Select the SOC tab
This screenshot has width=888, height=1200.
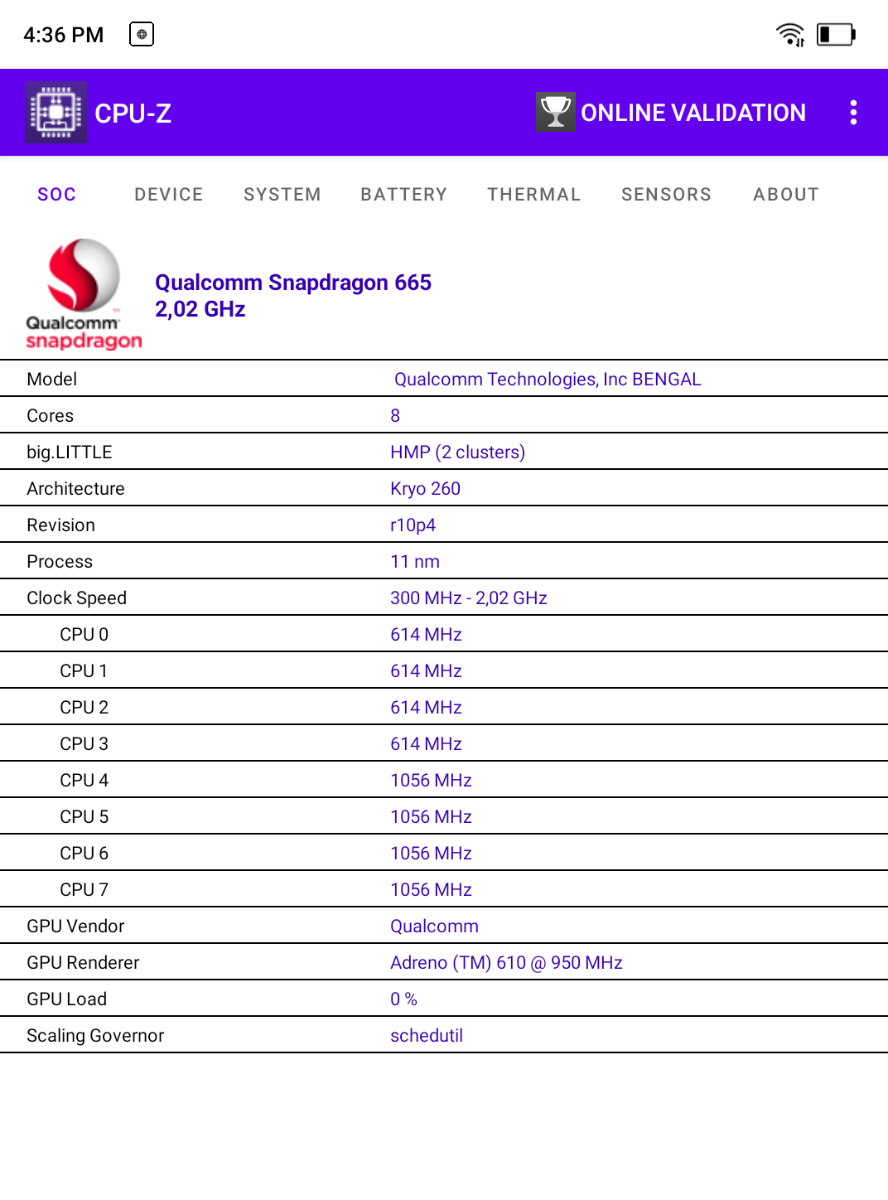click(x=57, y=195)
